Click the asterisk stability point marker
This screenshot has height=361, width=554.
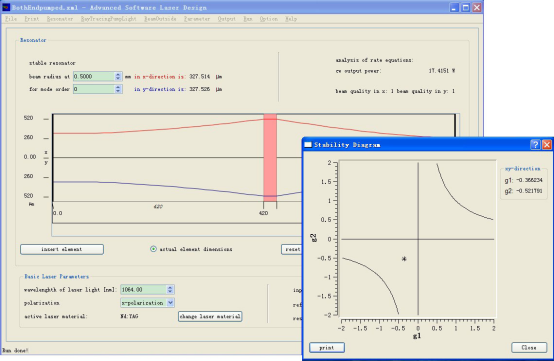click(404, 259)
